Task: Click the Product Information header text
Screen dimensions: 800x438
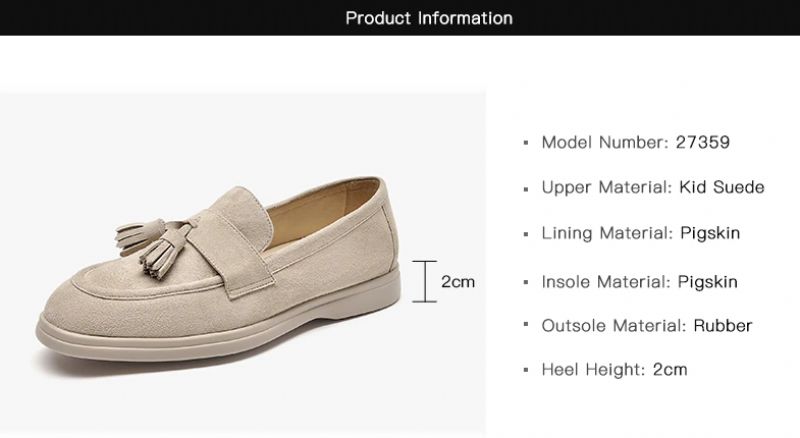Action: coord(429,18)
